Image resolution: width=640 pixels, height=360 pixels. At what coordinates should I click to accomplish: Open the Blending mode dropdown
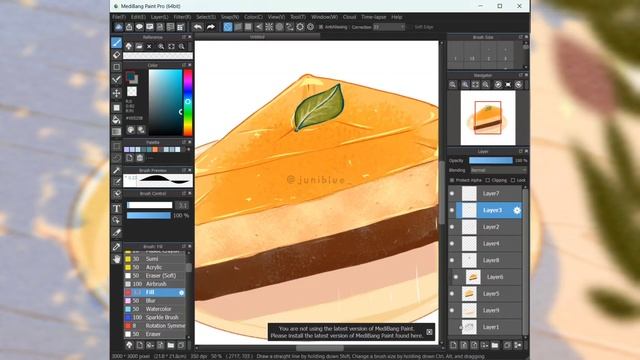coord(498,170)
